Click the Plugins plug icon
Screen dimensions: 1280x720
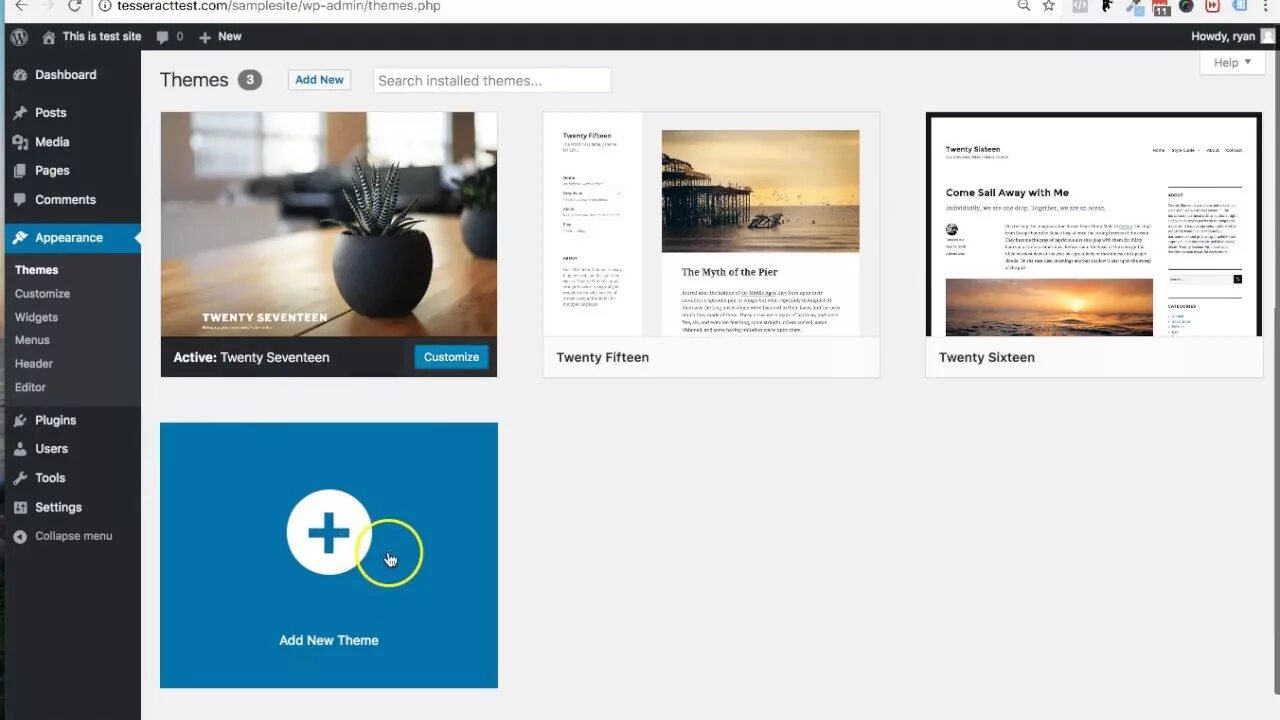pos(20,421)
